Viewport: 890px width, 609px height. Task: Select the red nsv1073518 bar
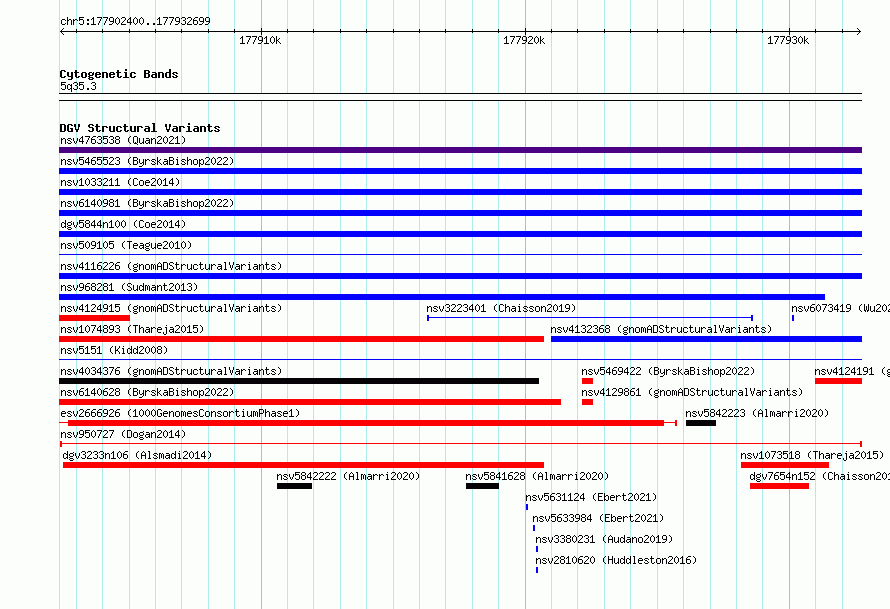click(x=784, y=465)
